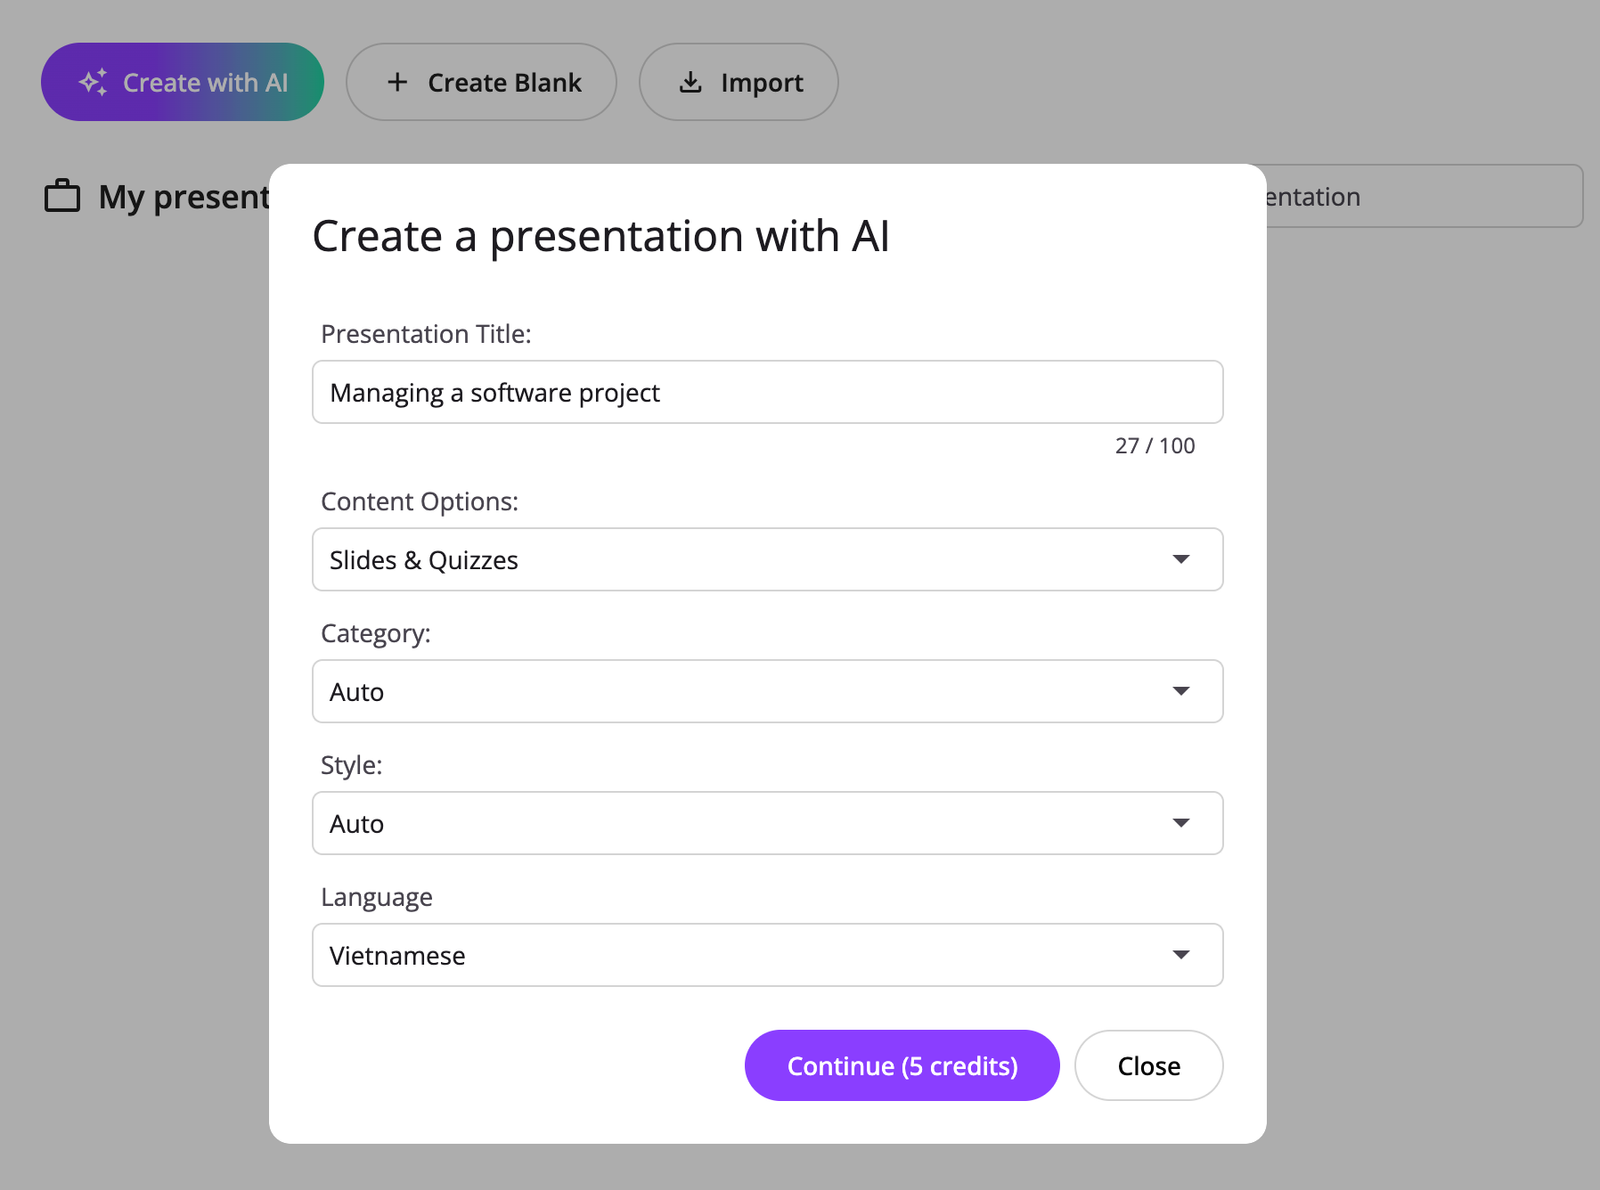Open the Language dropdown showing Vietnamese

click(x=767, y=955)
